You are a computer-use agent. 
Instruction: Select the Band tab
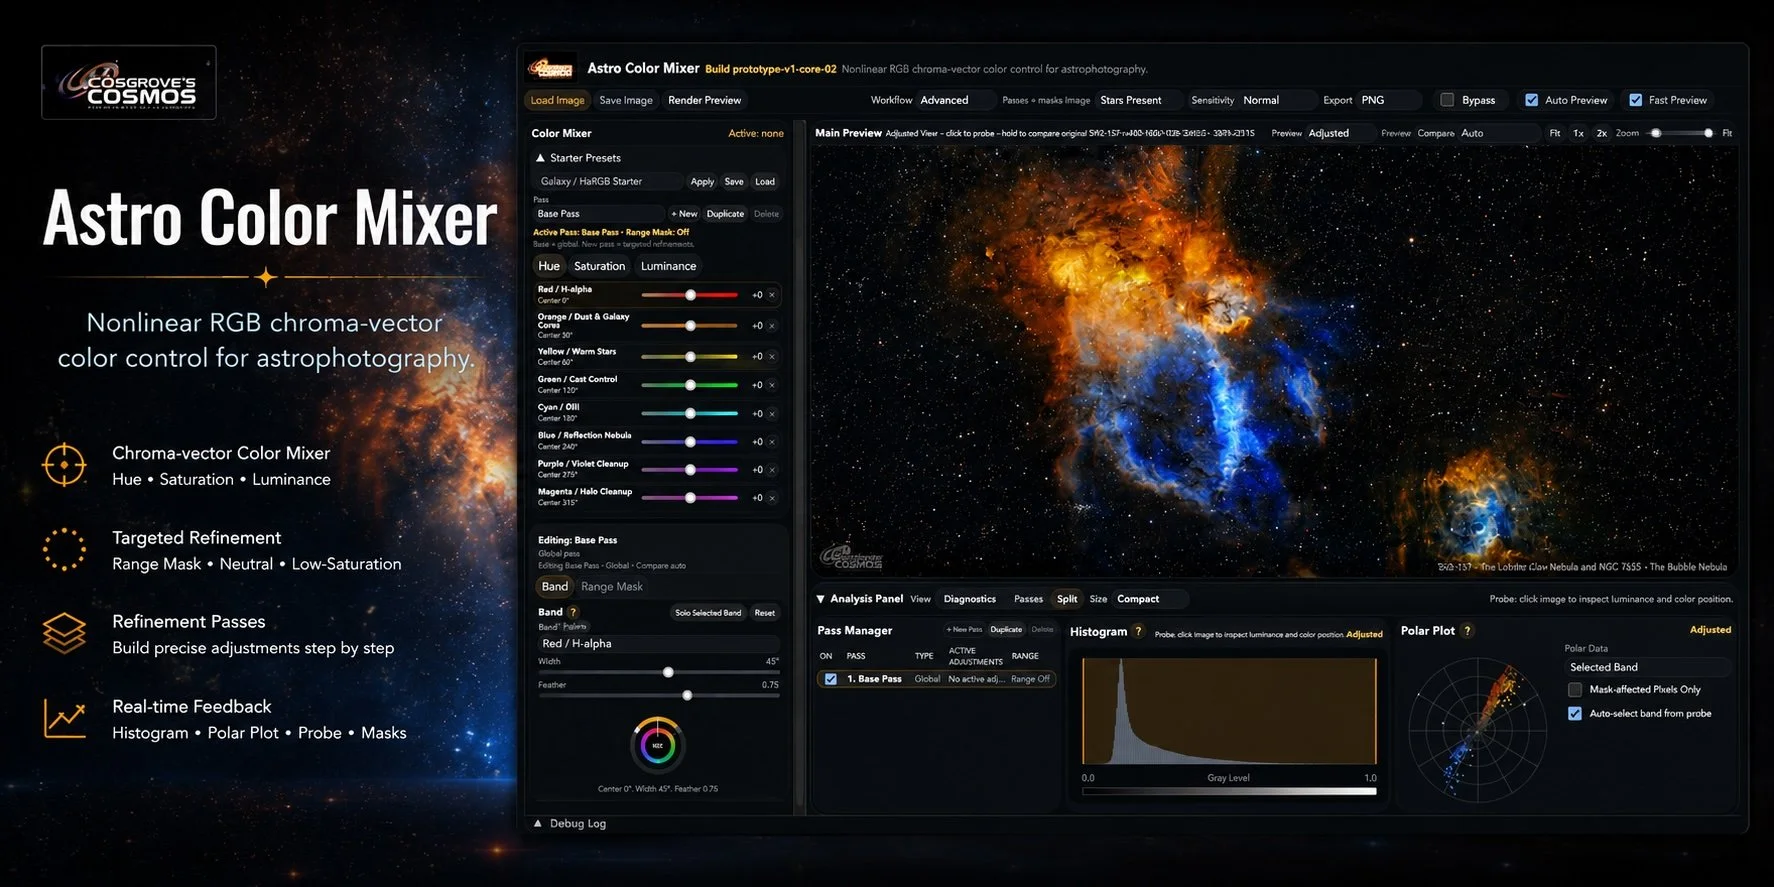click(x=555, y=587)
